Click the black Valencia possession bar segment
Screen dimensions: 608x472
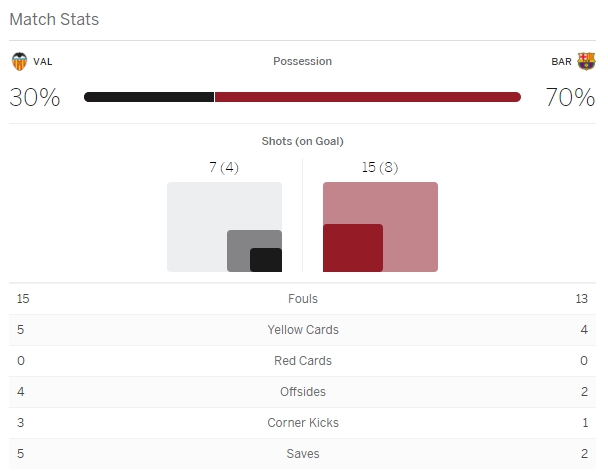(x=149, y=97)
